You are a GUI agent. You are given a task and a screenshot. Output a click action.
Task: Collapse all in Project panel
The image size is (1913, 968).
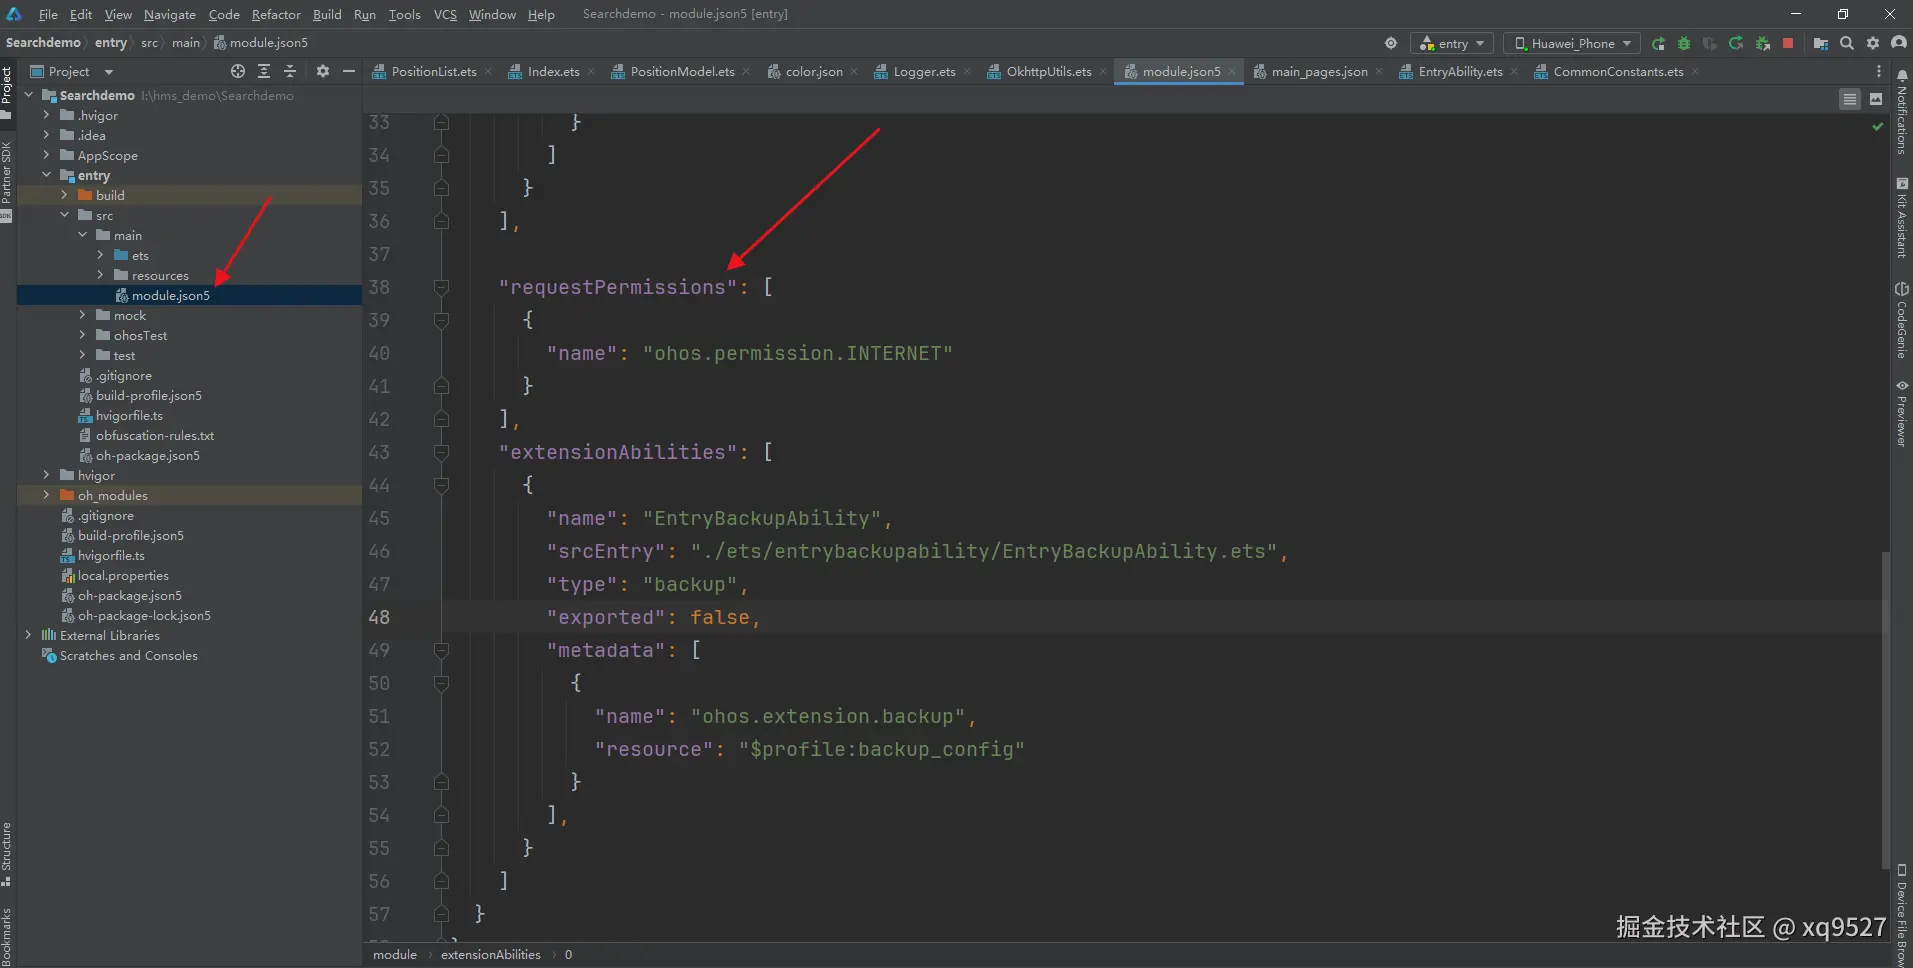(x=290, y=71)
